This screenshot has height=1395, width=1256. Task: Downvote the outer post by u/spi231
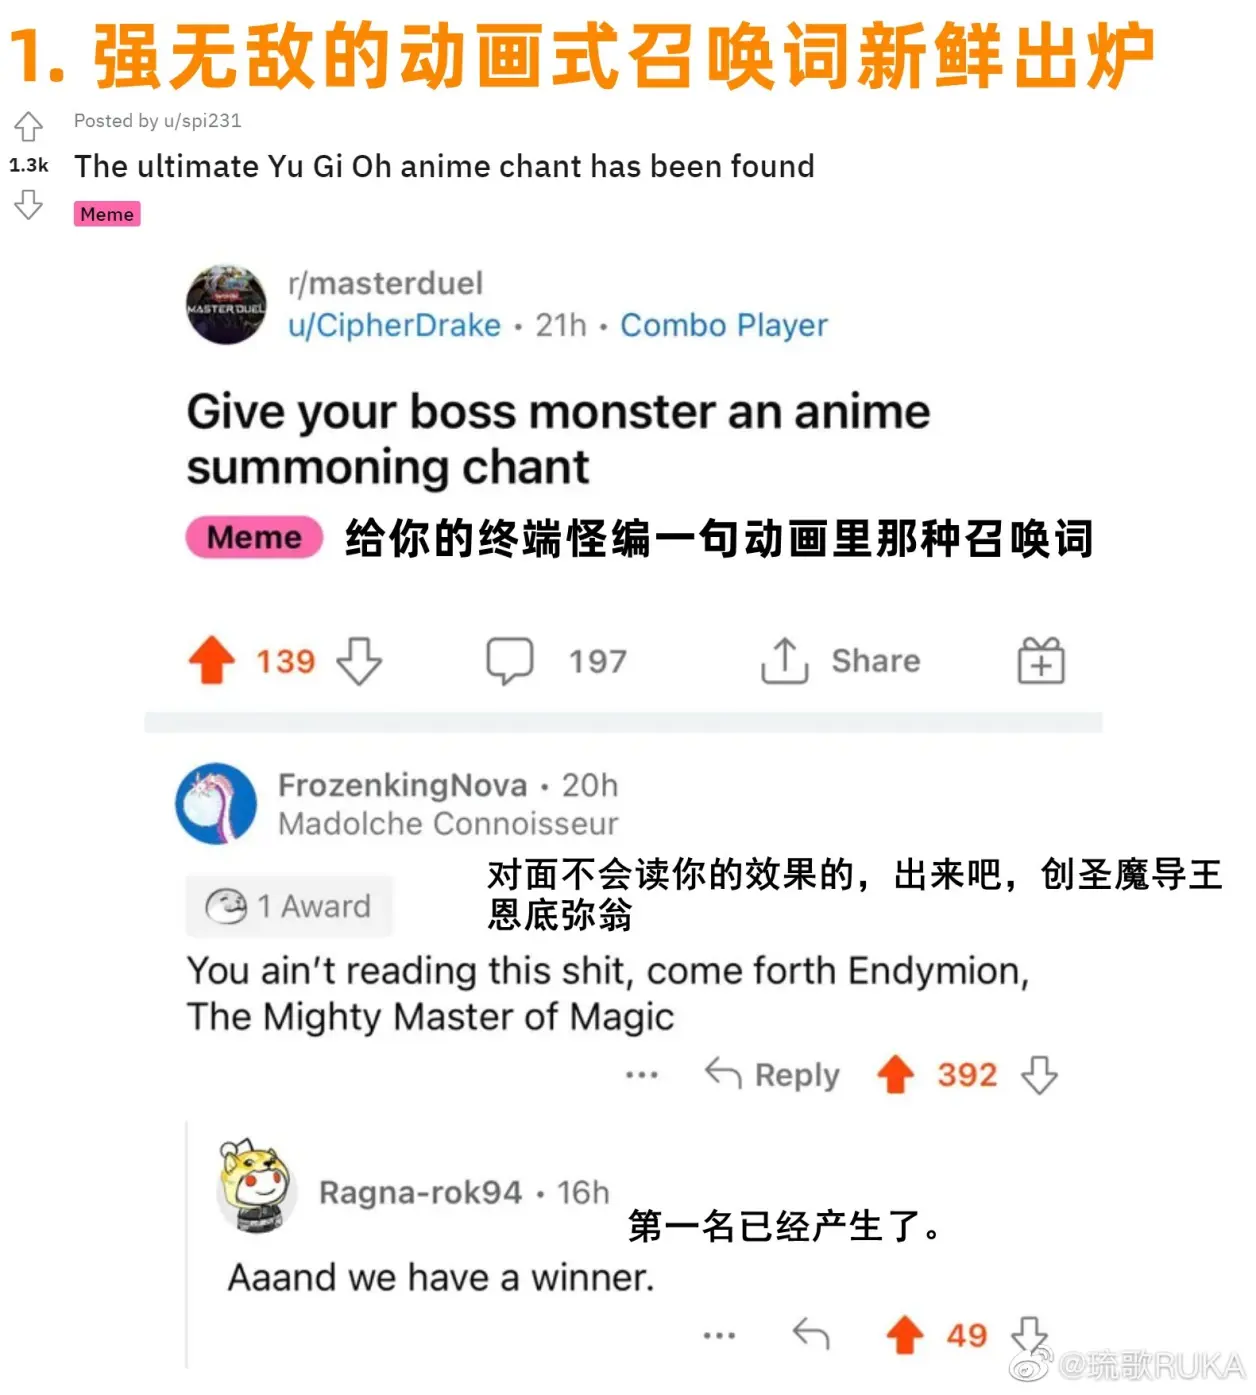(x=28, y=205)
